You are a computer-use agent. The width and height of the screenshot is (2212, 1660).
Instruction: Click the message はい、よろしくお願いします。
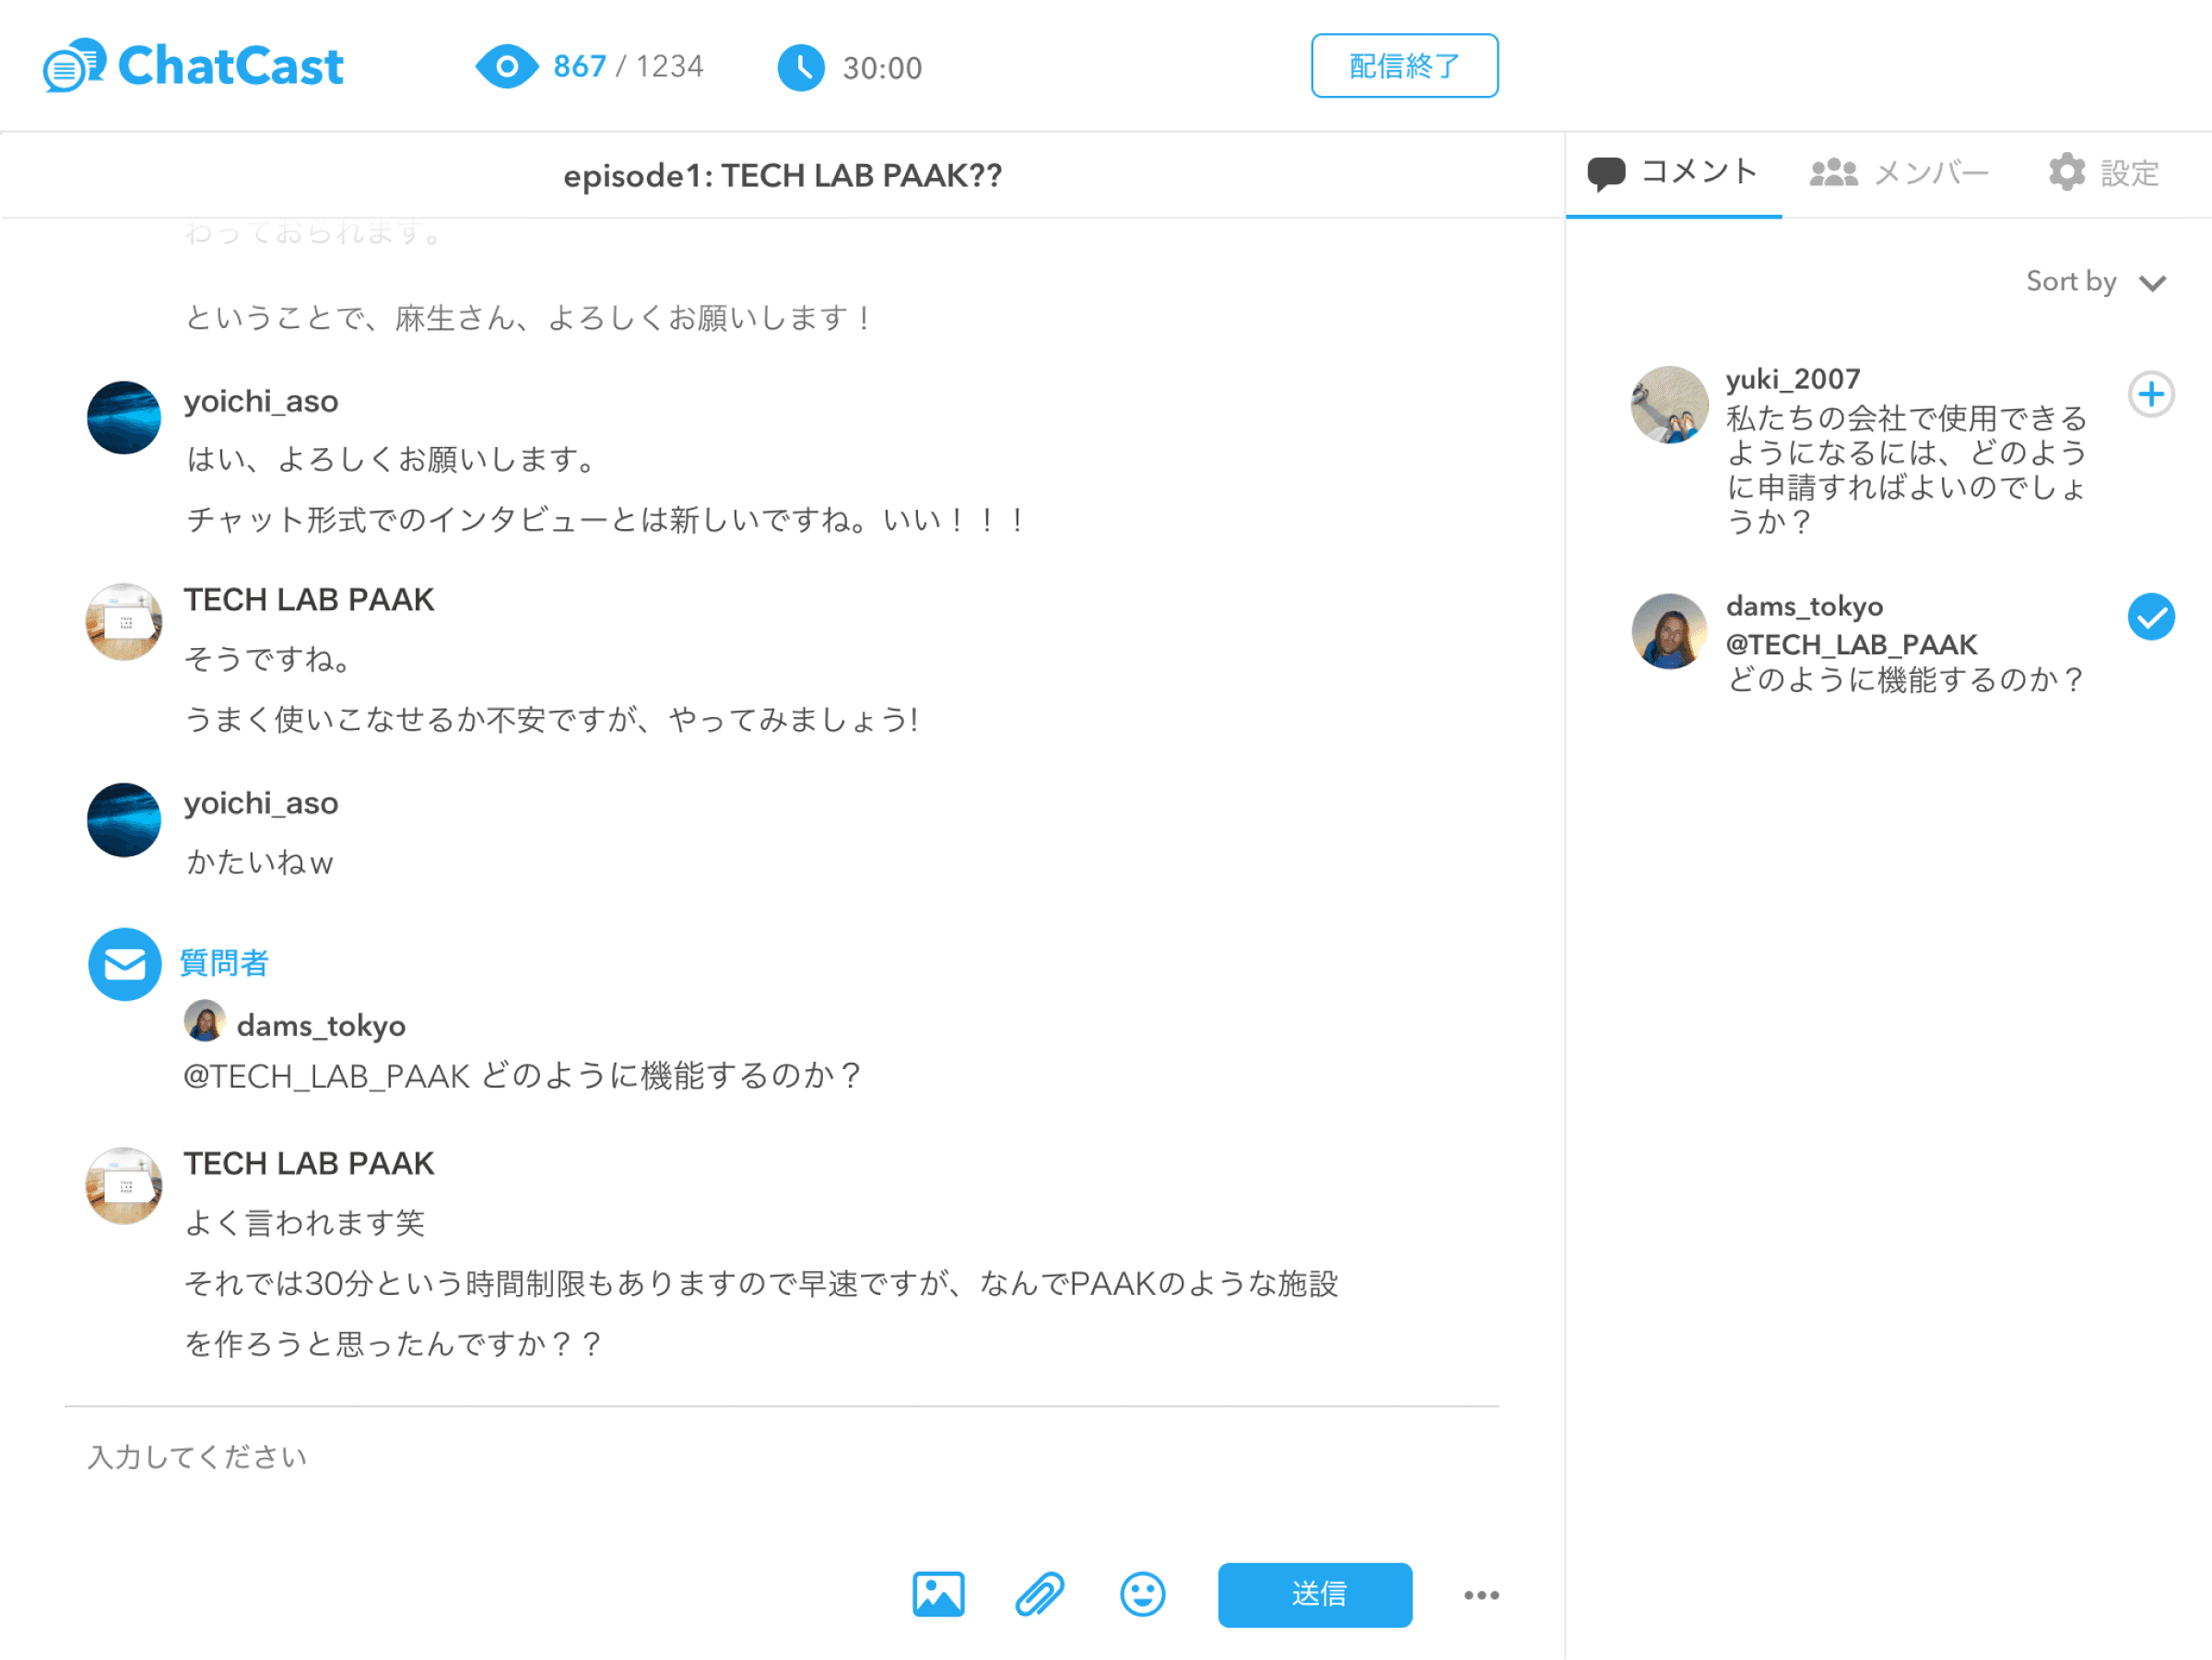pyautogui.click(x=393, y=460)
